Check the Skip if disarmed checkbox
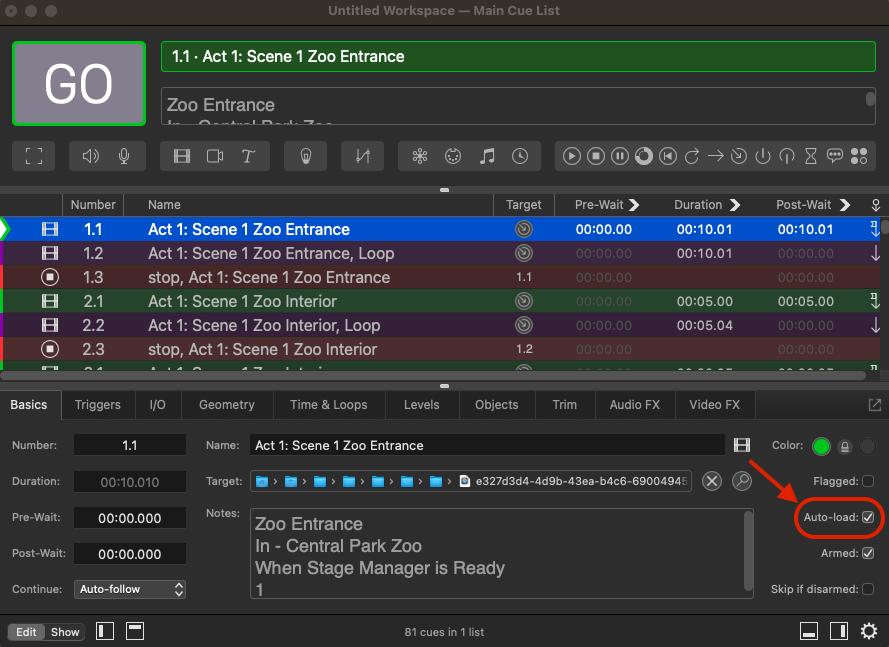 868,589
